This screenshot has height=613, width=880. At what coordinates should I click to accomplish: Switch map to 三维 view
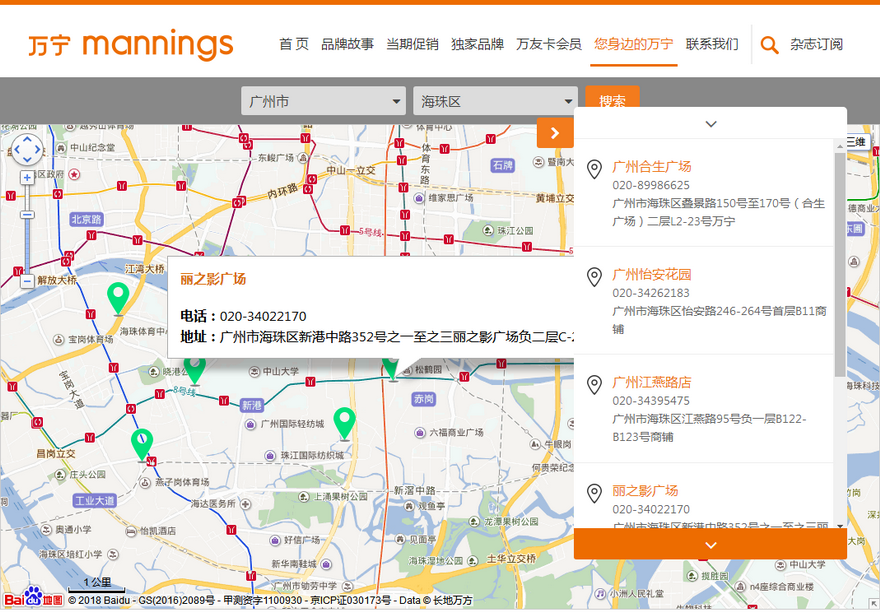tap(856, 142)
